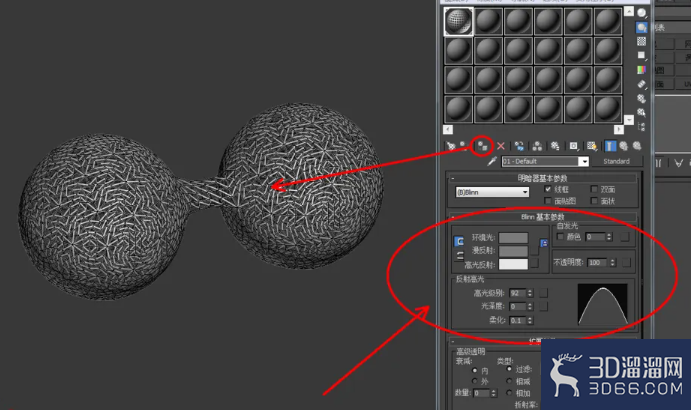
Task: Click the Make Material Copy icon
Action: (x=520, y=146)
